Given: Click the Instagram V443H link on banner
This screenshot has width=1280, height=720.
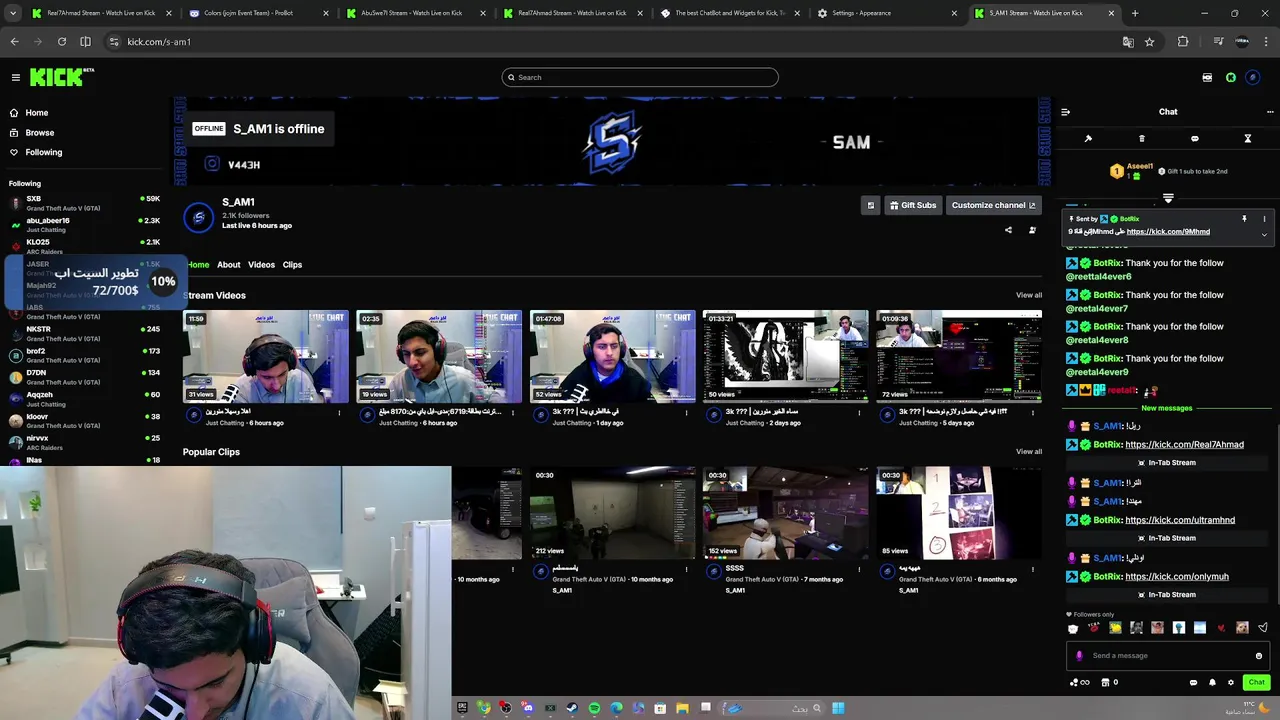Looking at the screenshot, I should (x=233, y=165).
